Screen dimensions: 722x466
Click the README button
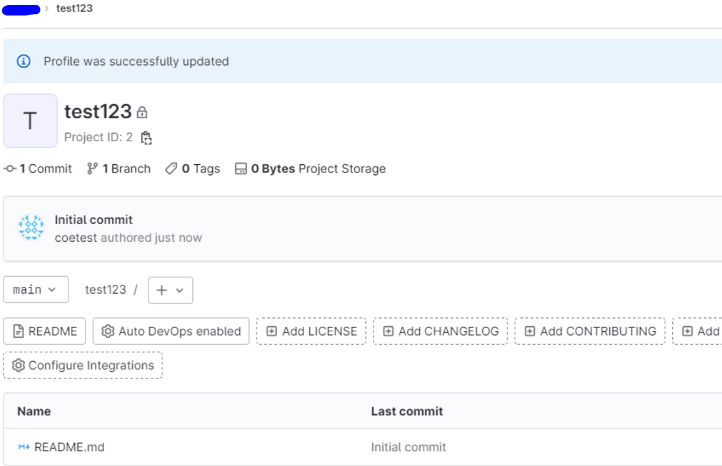[x=44, y=332]
